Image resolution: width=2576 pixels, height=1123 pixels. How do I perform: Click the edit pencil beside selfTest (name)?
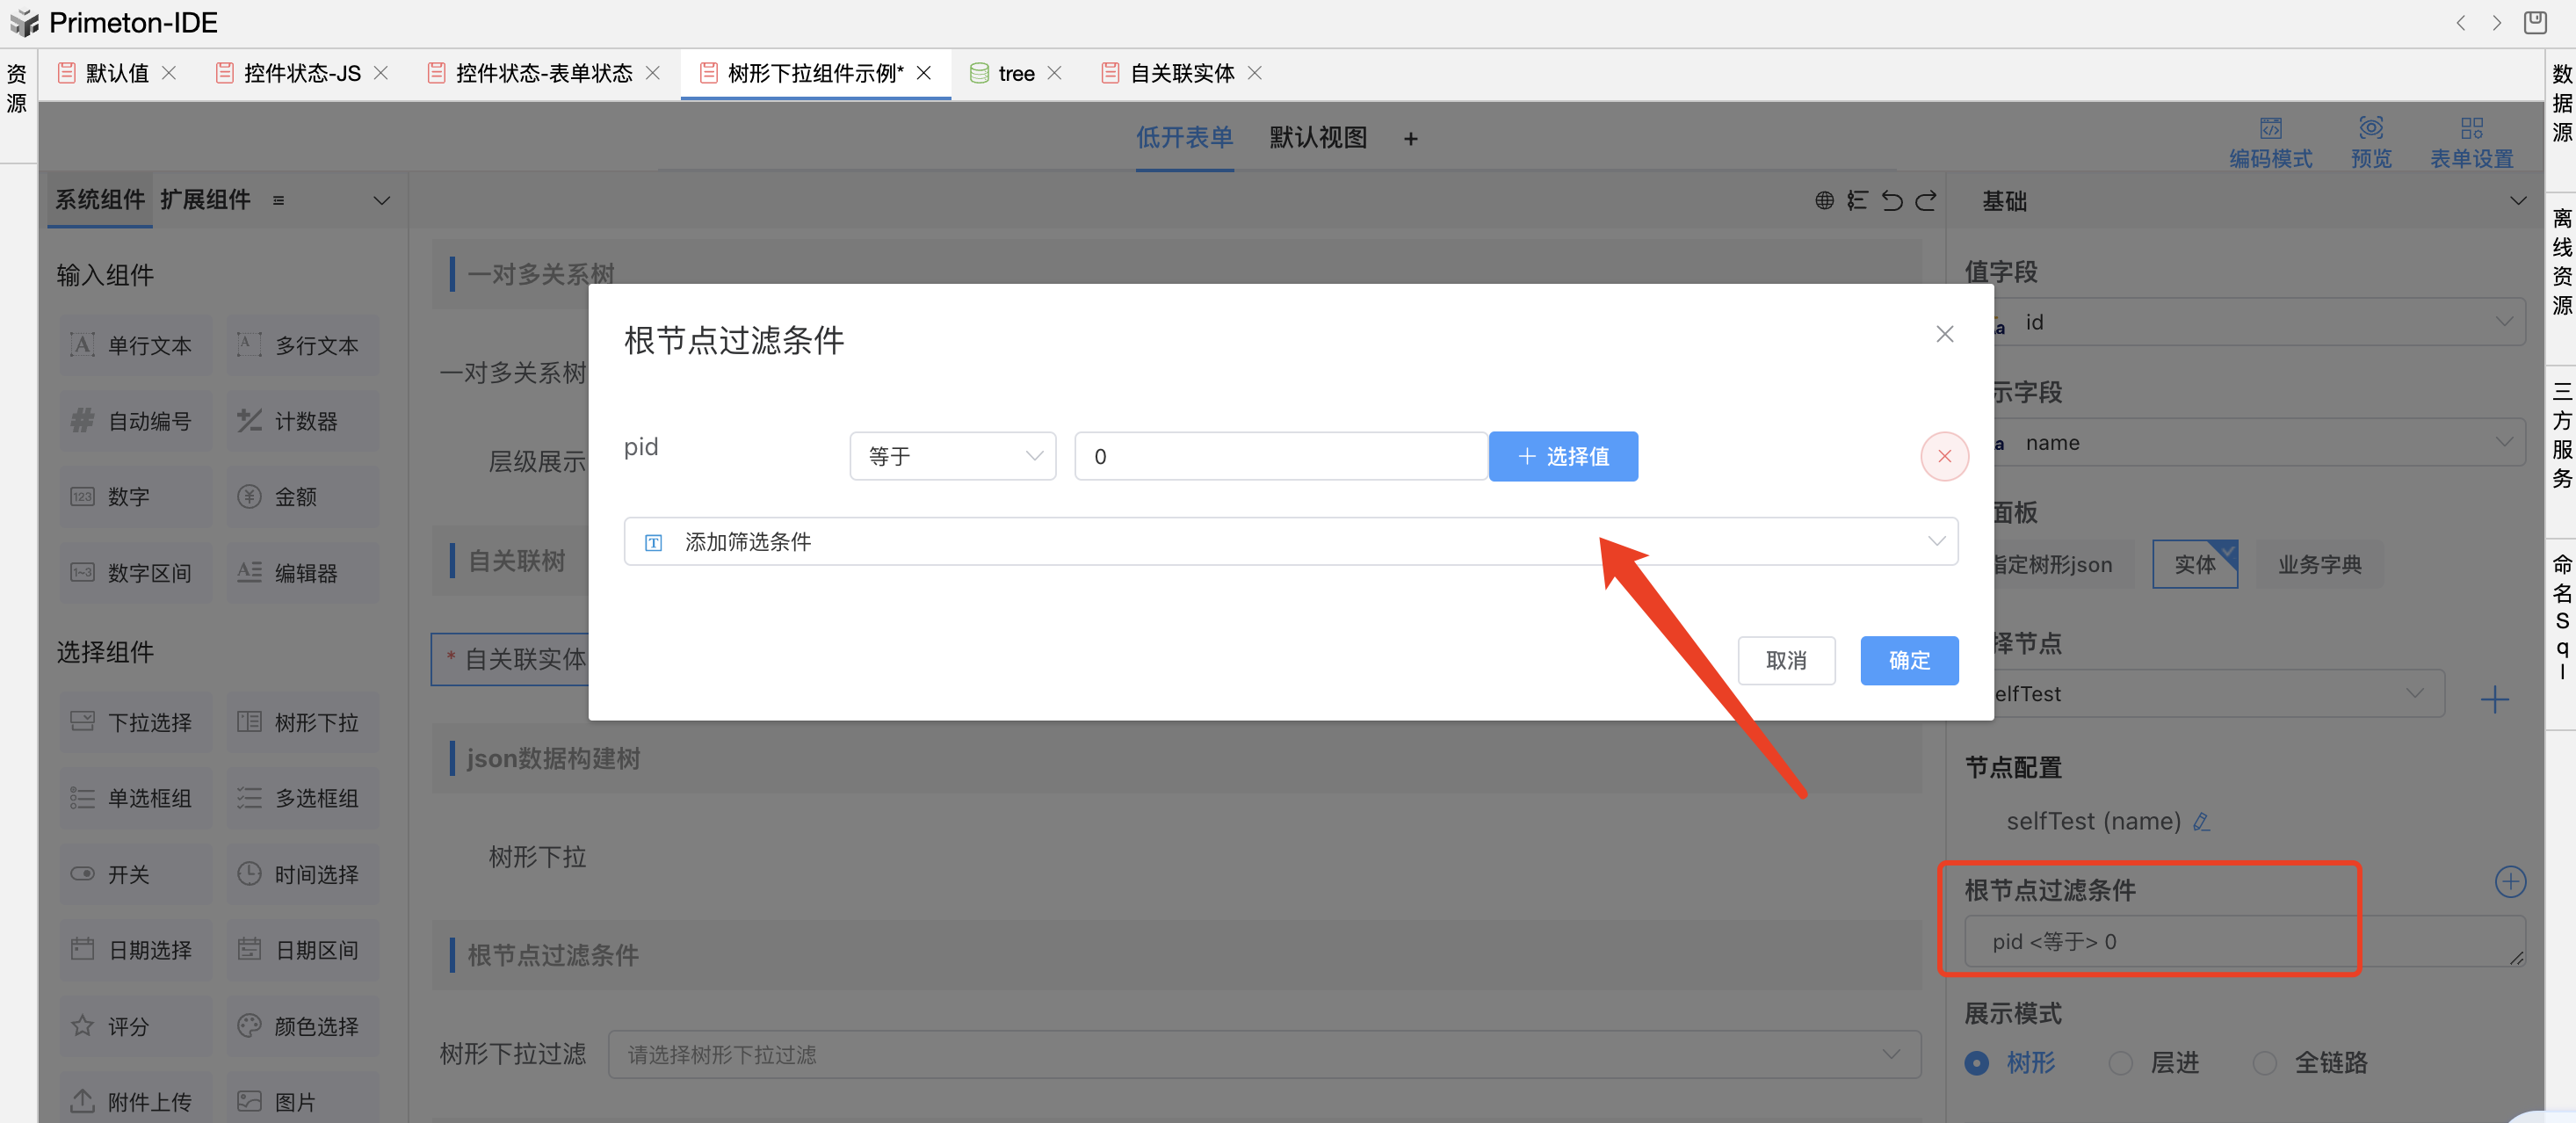(2201, 822)
